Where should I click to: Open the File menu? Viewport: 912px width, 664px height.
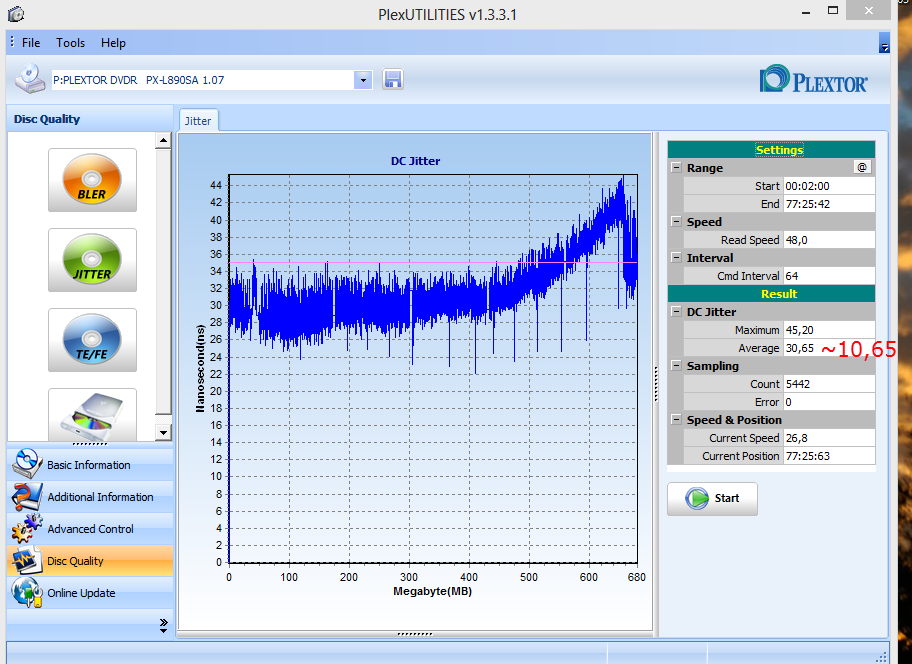coord(31,42)
